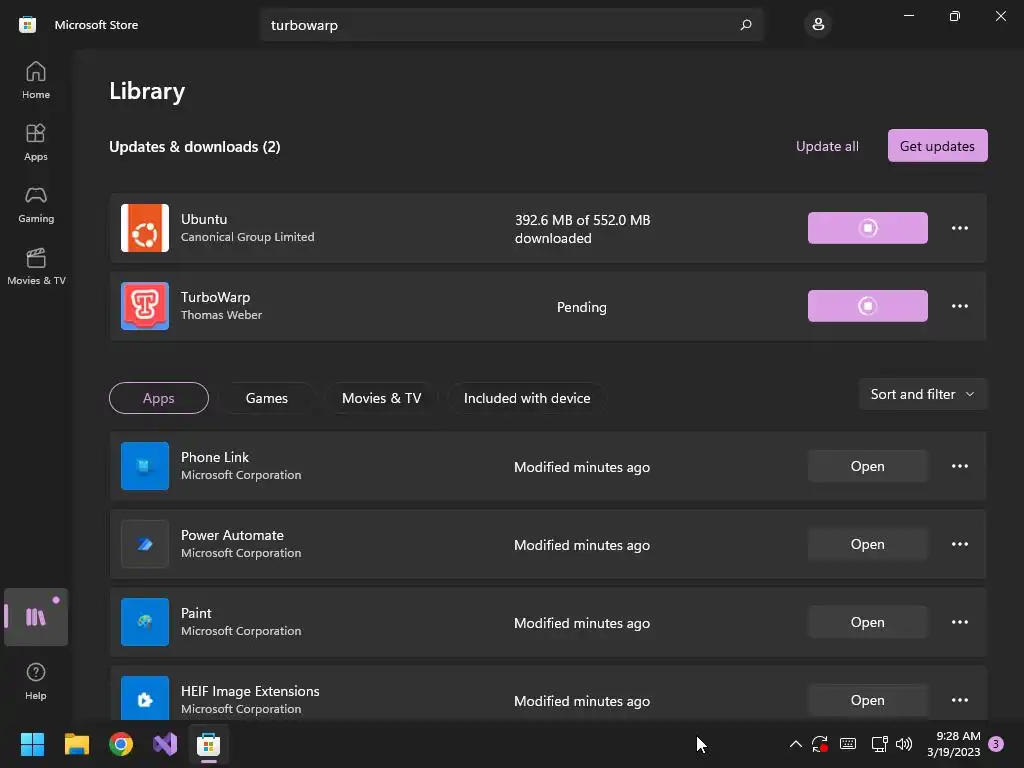Open HEIF Image Extensions
The width and height of the screenshot is (1024, 768).
(867, 699)
